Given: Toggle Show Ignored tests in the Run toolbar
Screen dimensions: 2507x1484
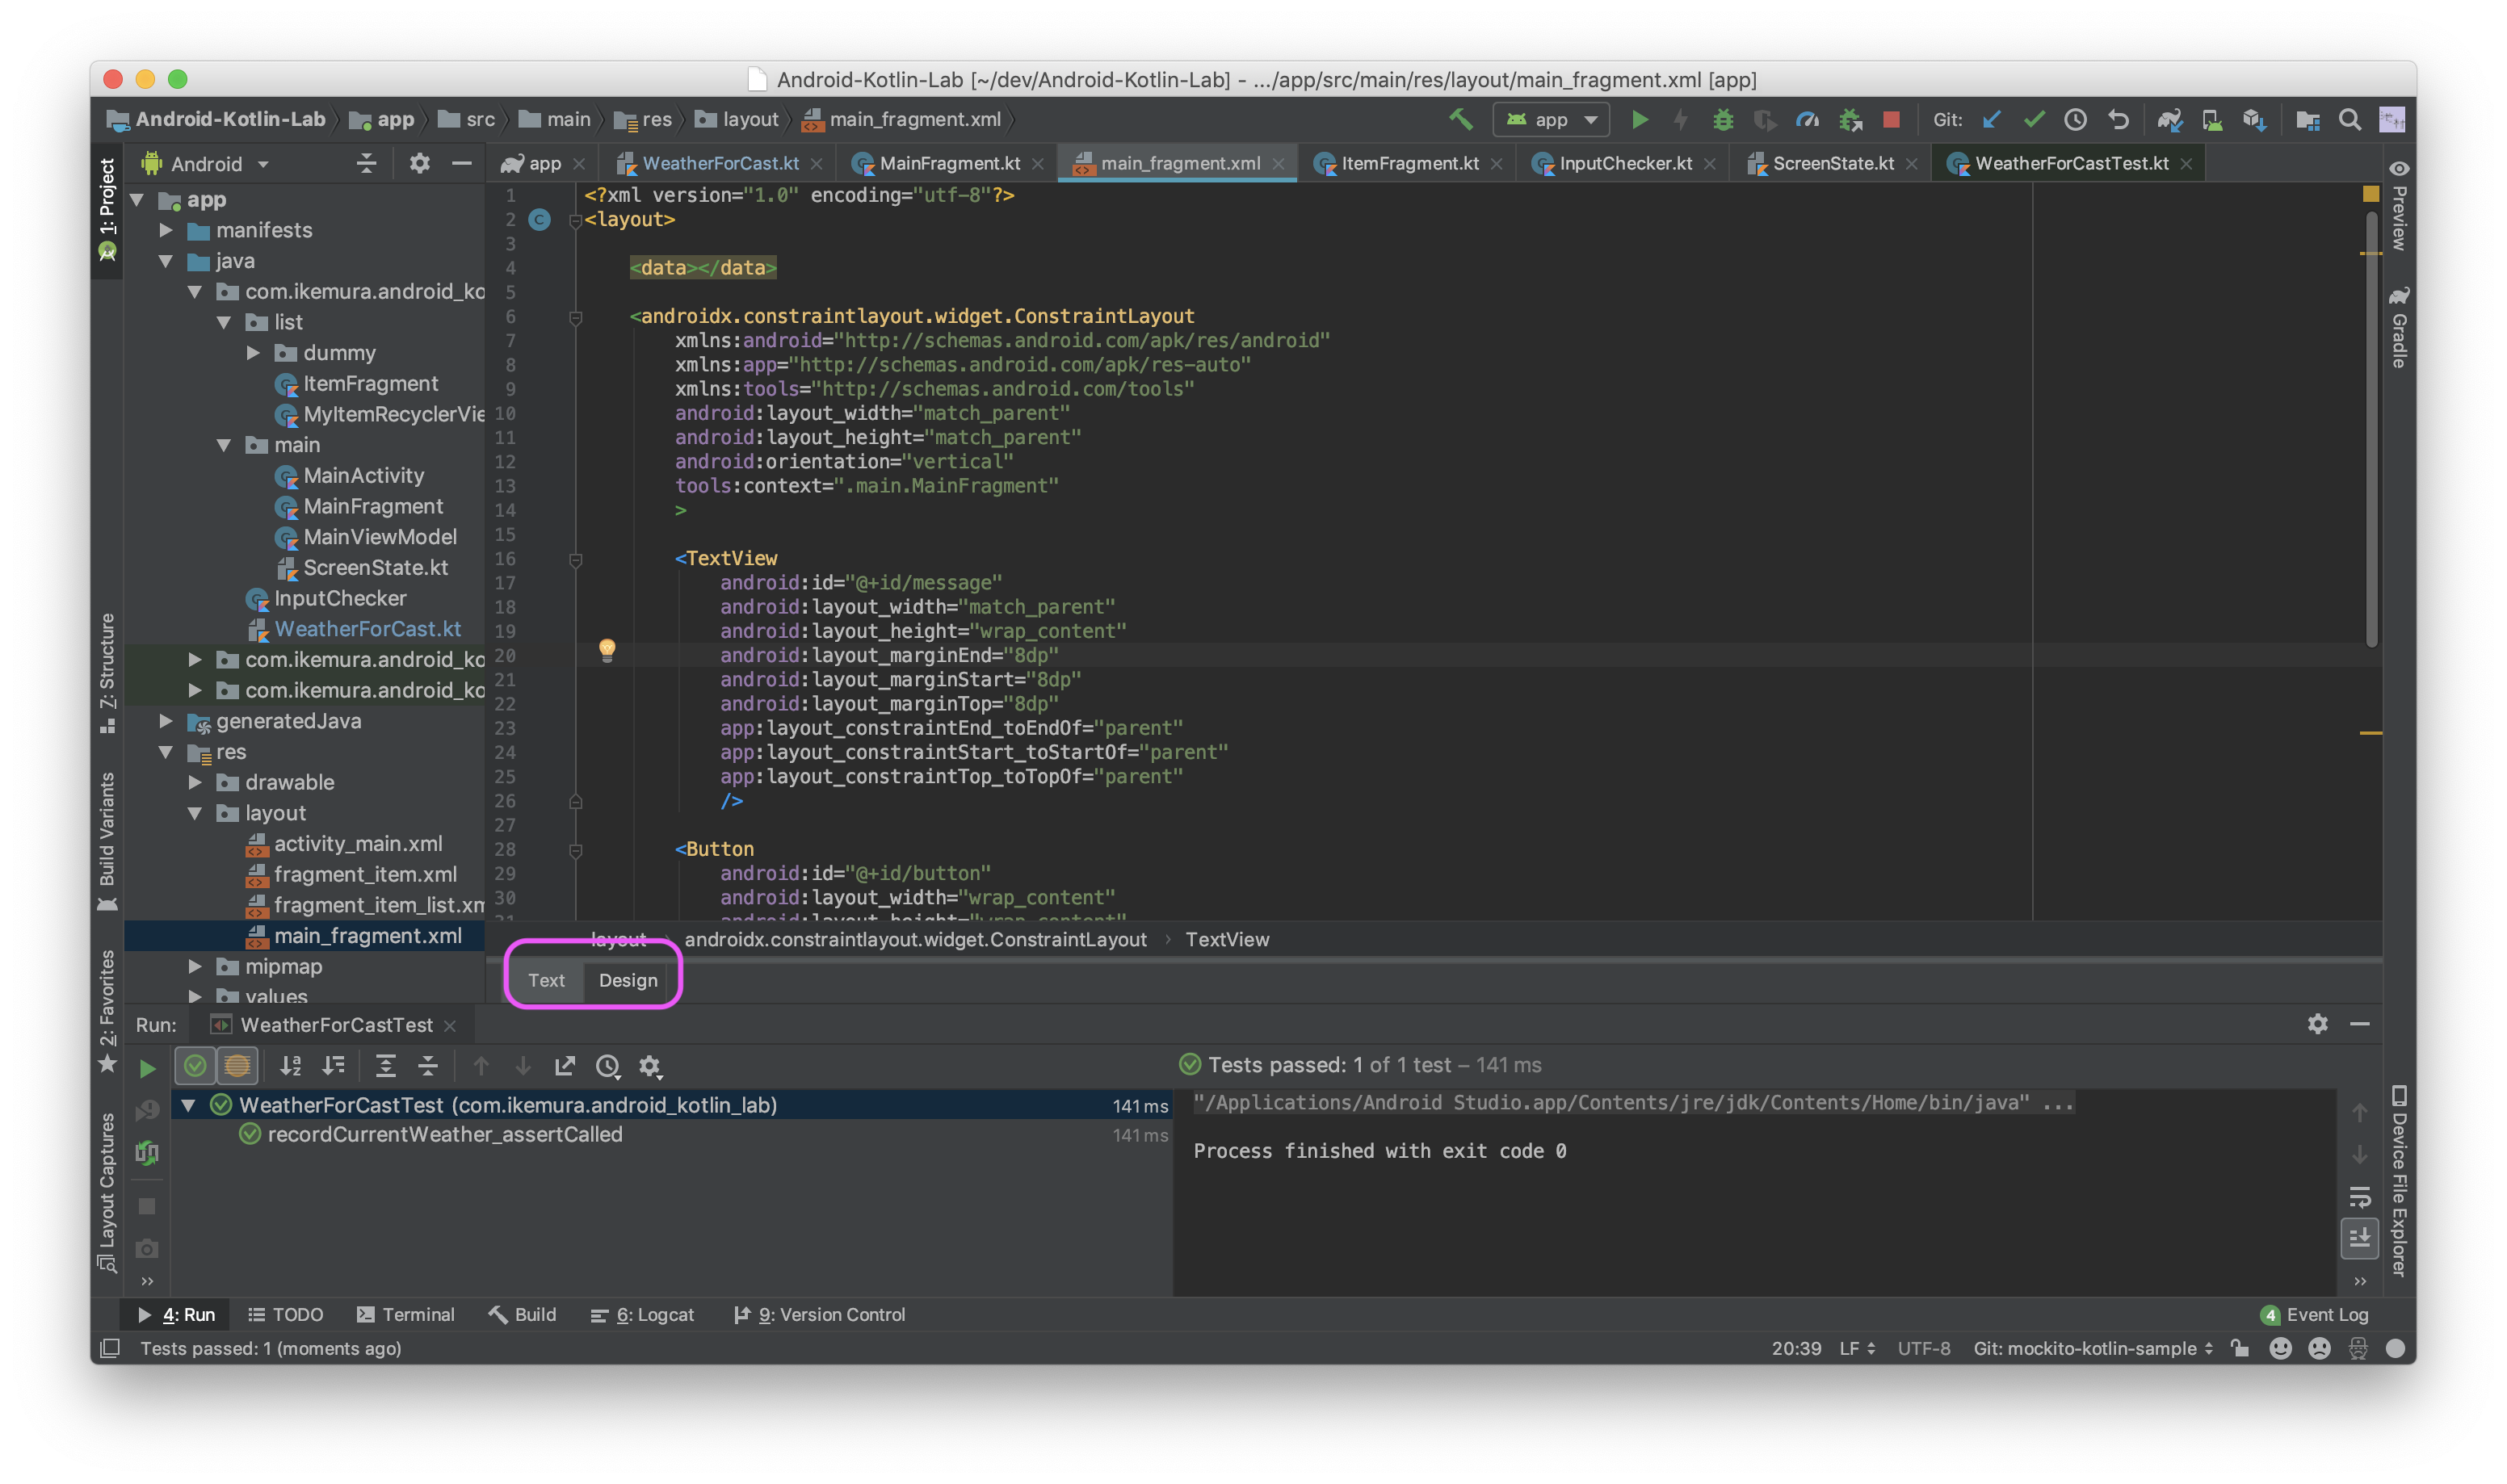Looking at the screenshot, I should tap(237, 1066).
